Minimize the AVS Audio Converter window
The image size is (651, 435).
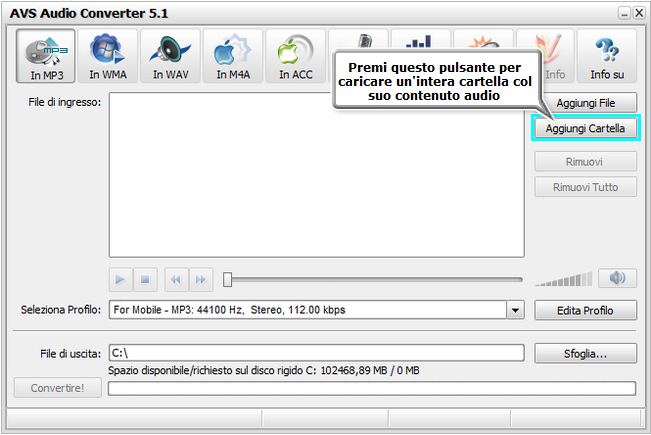point(624,13)
